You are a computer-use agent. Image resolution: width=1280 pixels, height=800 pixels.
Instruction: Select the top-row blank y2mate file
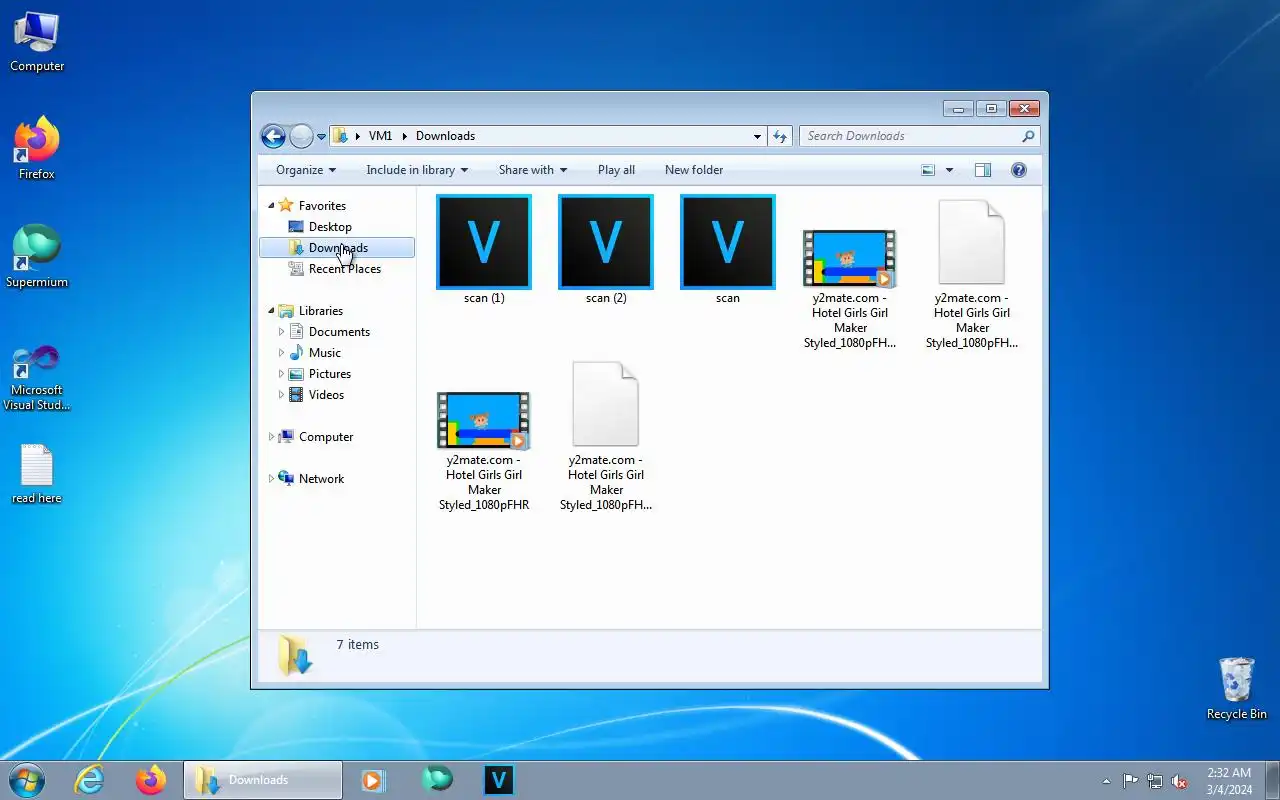(972, 274)
